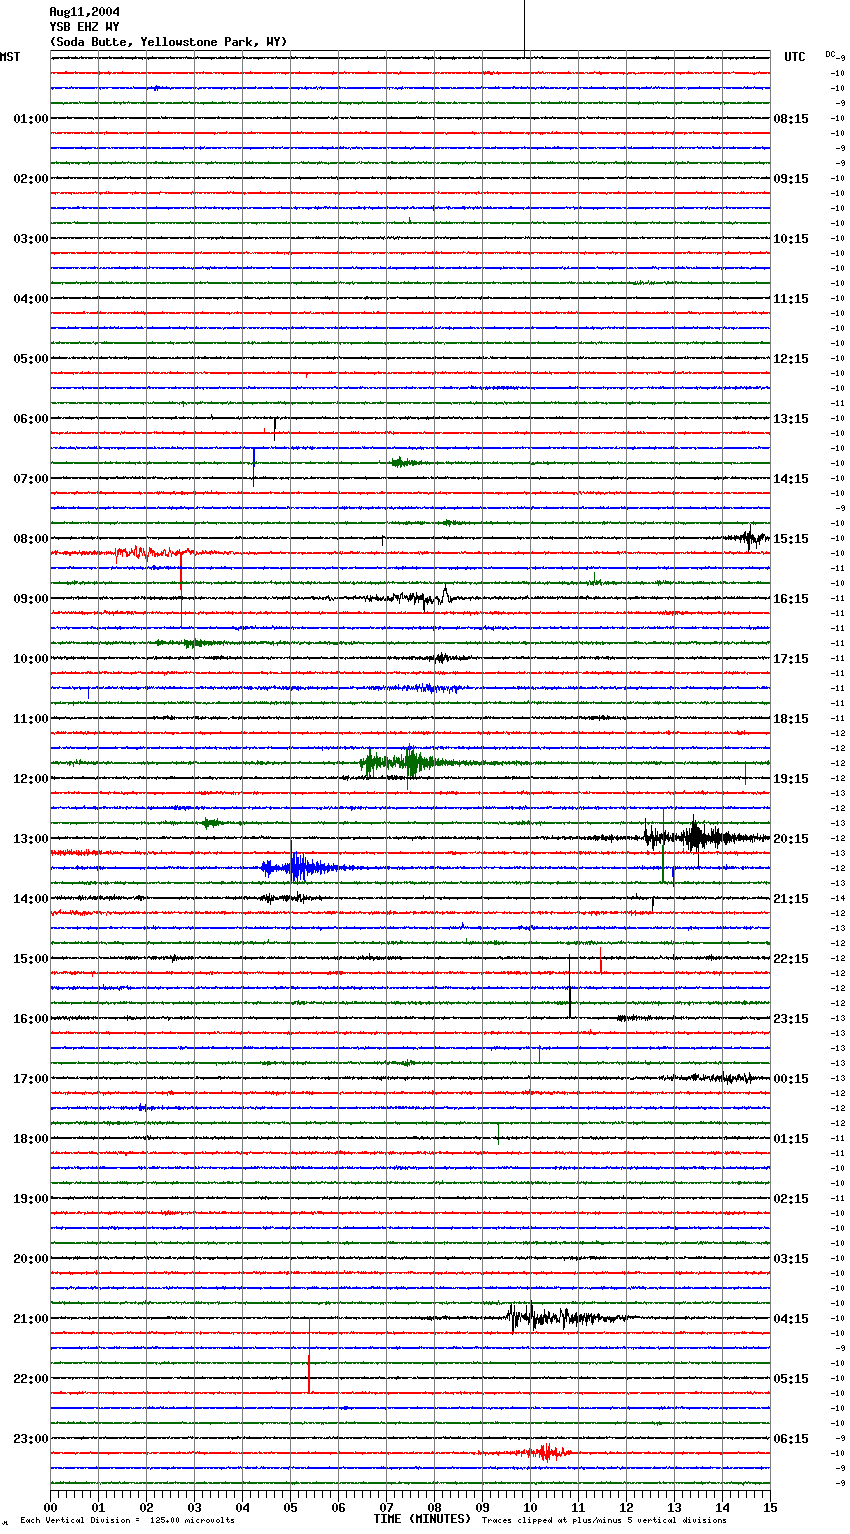Click the "20:00" MST row label
This screenshot has height=1534, width=850.
coord(31,1259)
